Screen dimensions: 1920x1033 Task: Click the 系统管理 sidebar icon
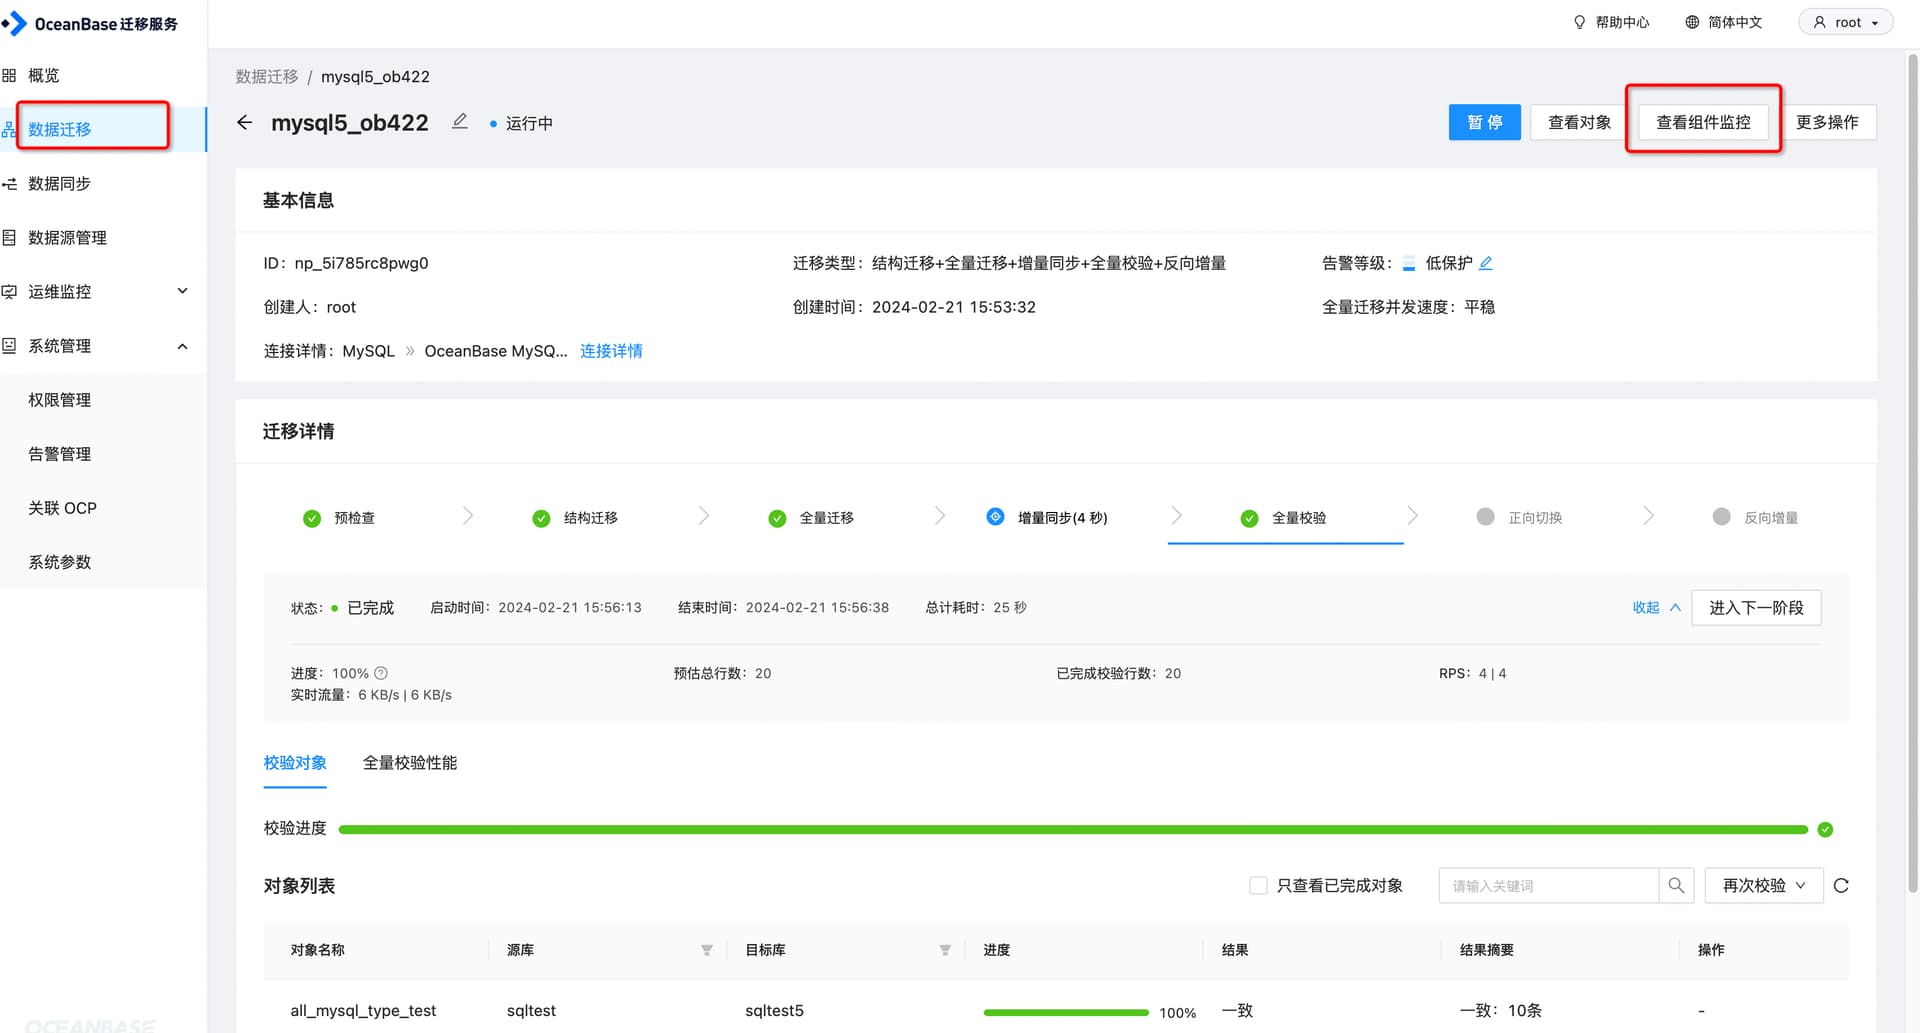[x=9, y=346]
